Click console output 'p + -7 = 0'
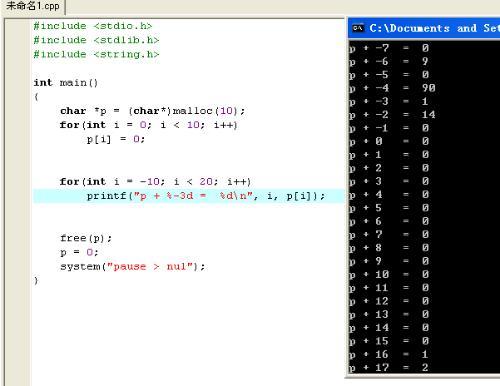The width and height of the screenshot is (500, 386). [389, 48]
